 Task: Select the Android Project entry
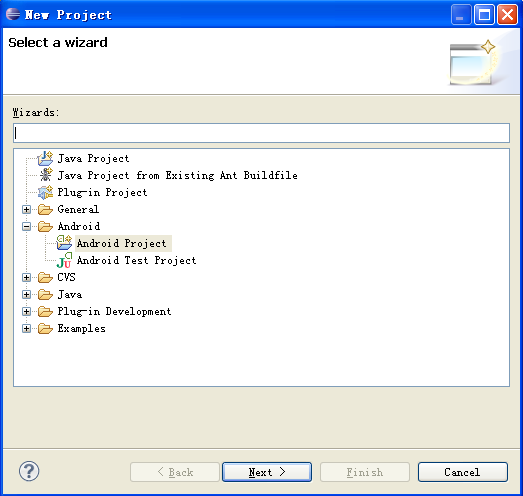coord(122,243)
